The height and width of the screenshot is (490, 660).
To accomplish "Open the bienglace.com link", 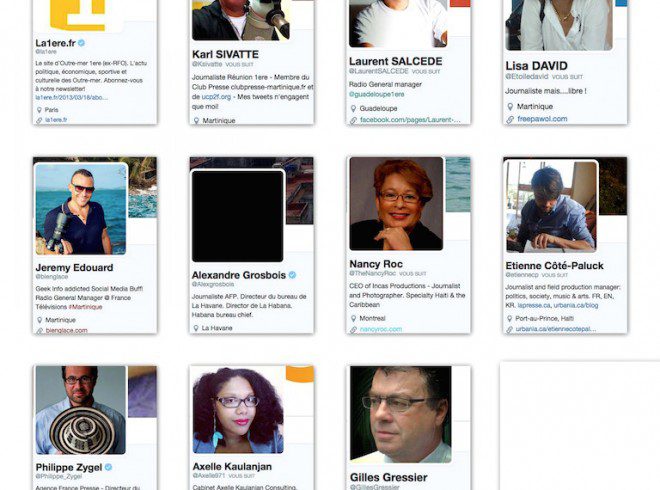I will point(67,330).
